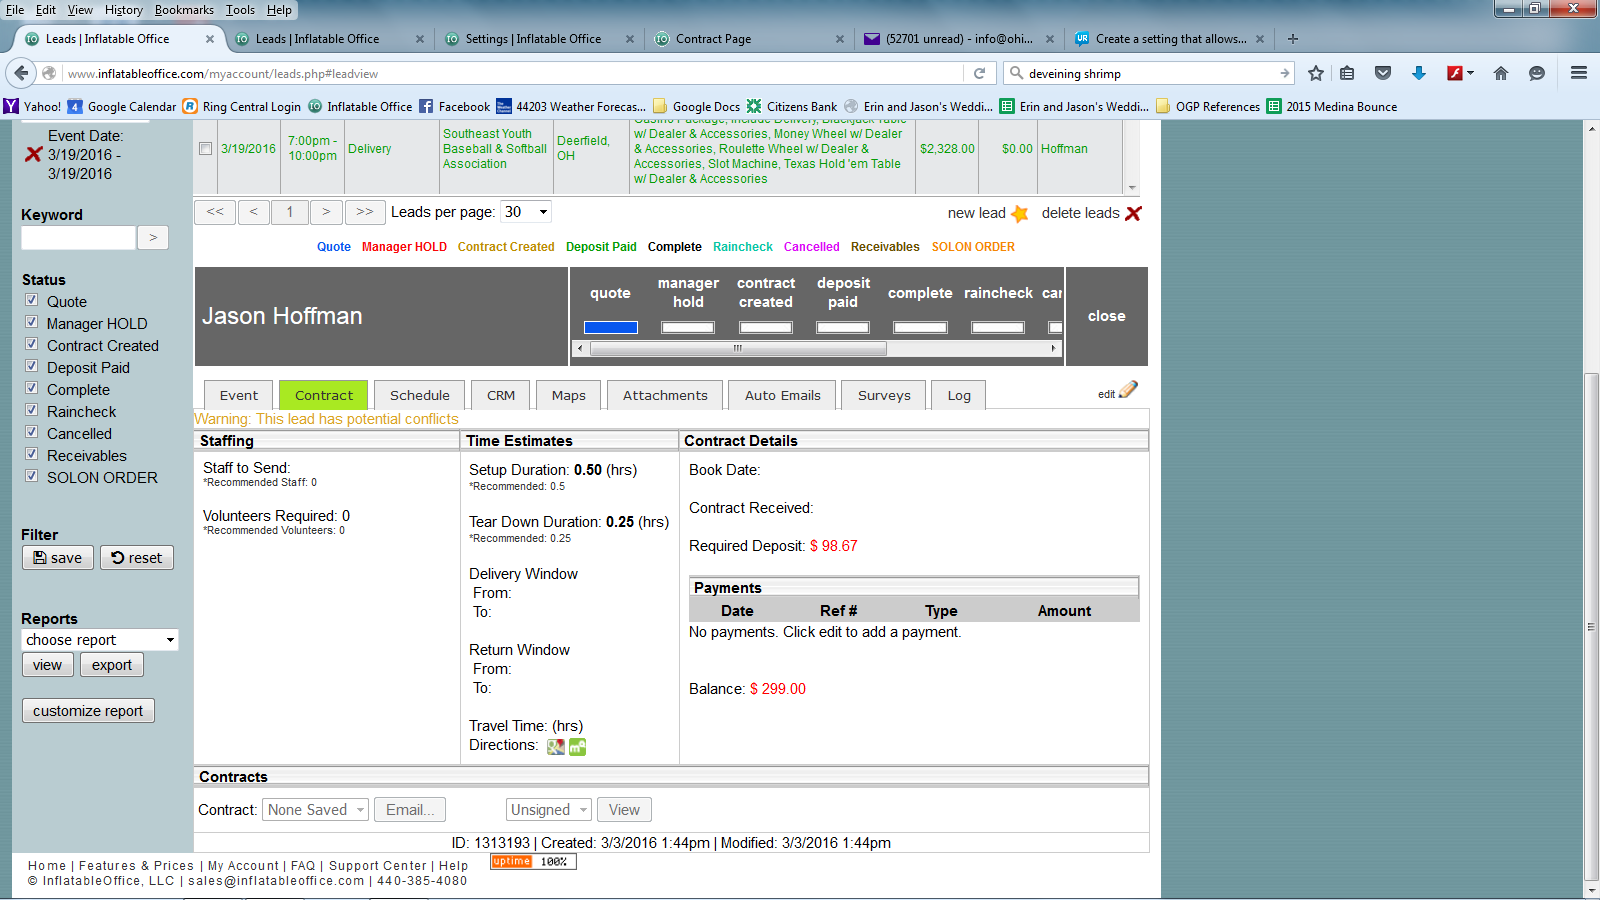Open the Unsigned contract status dropdown
Screen dimensions: 1600x900
pyautogui.click(x=549, y=810)
